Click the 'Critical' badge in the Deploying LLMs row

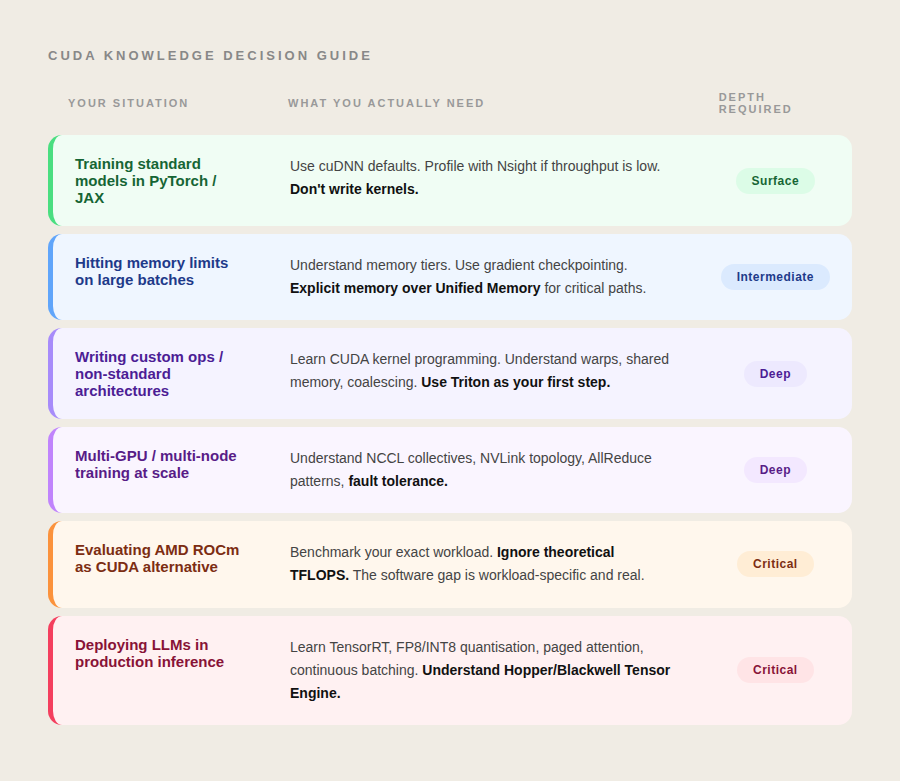tap(775, 670)
